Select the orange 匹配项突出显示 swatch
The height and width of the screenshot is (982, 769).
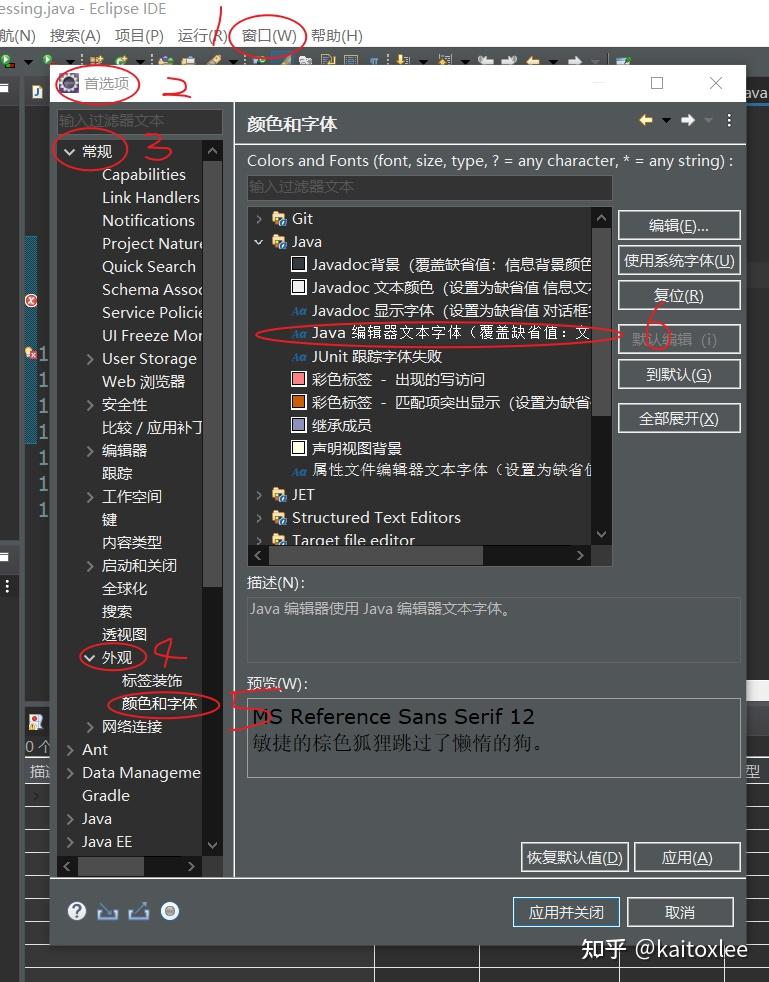[x=299, y=401]
